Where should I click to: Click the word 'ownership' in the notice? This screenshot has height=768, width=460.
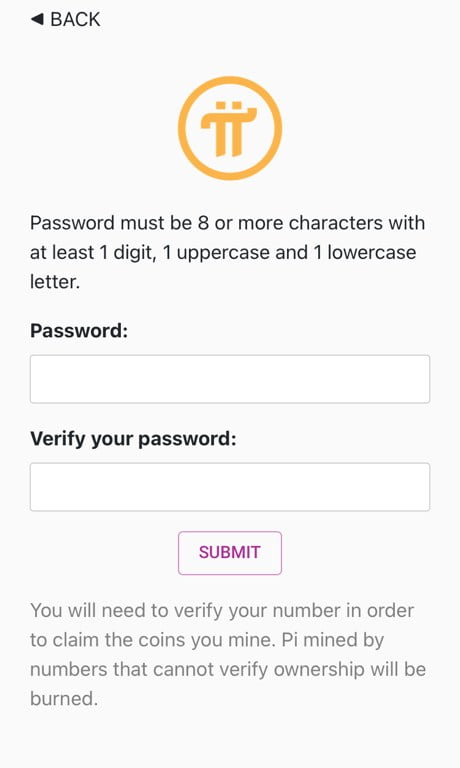pyautogui.click(x=318, y=670)
